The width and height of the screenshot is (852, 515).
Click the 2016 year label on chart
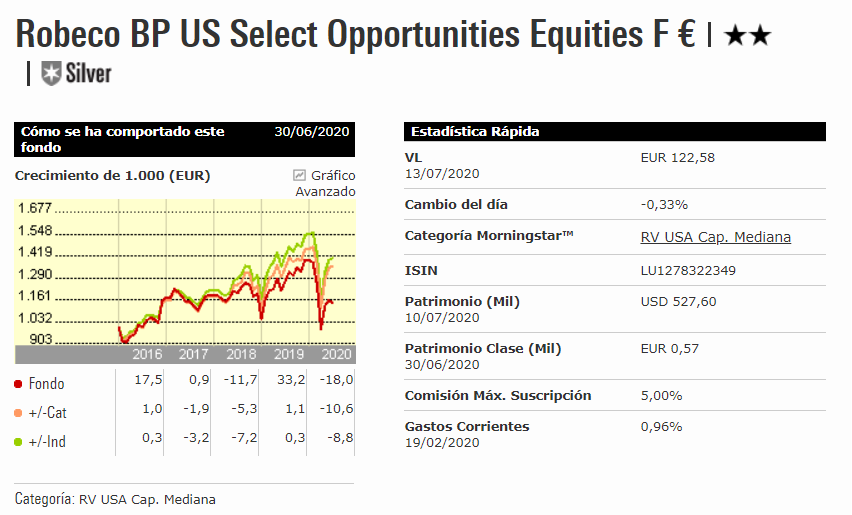147,354
